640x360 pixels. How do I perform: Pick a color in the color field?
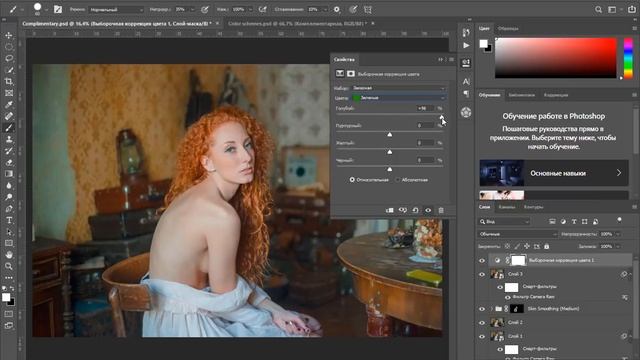556,58
